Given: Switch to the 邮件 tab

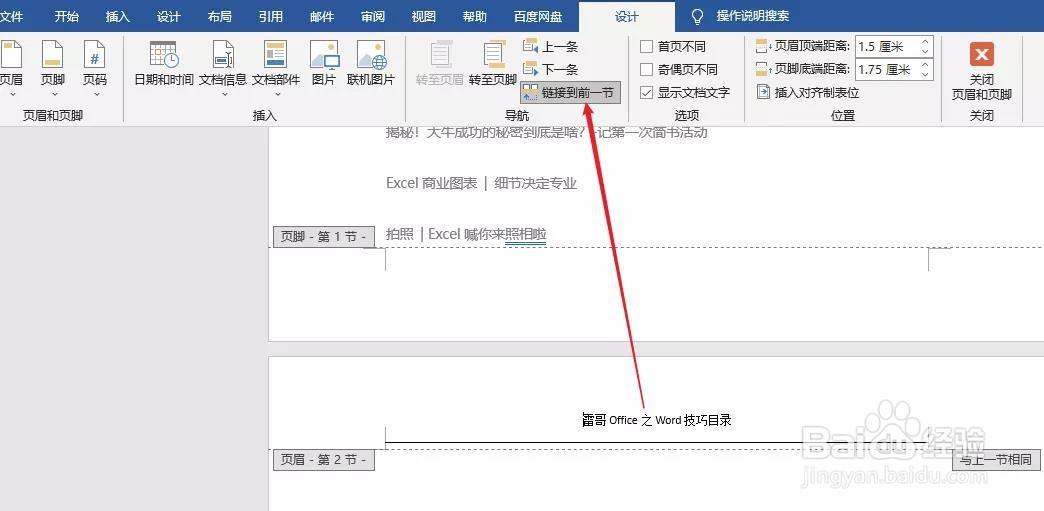Looking at the screenshot, I should click(322, 17).
